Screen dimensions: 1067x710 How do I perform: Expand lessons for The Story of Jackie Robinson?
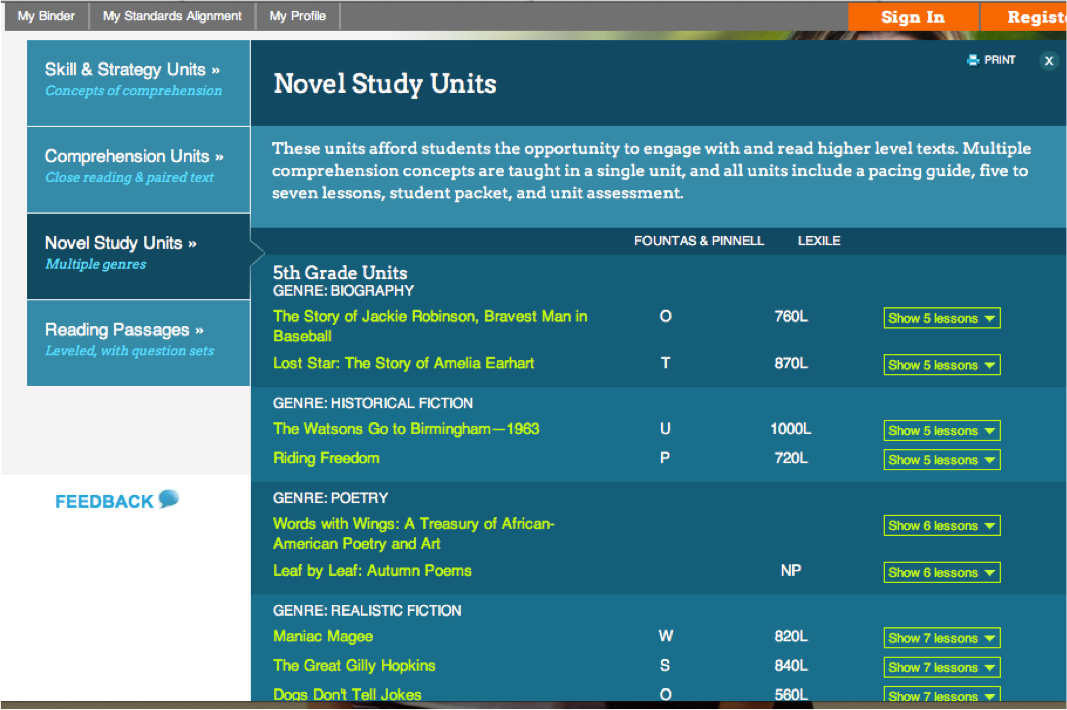(x=942, y=318)
